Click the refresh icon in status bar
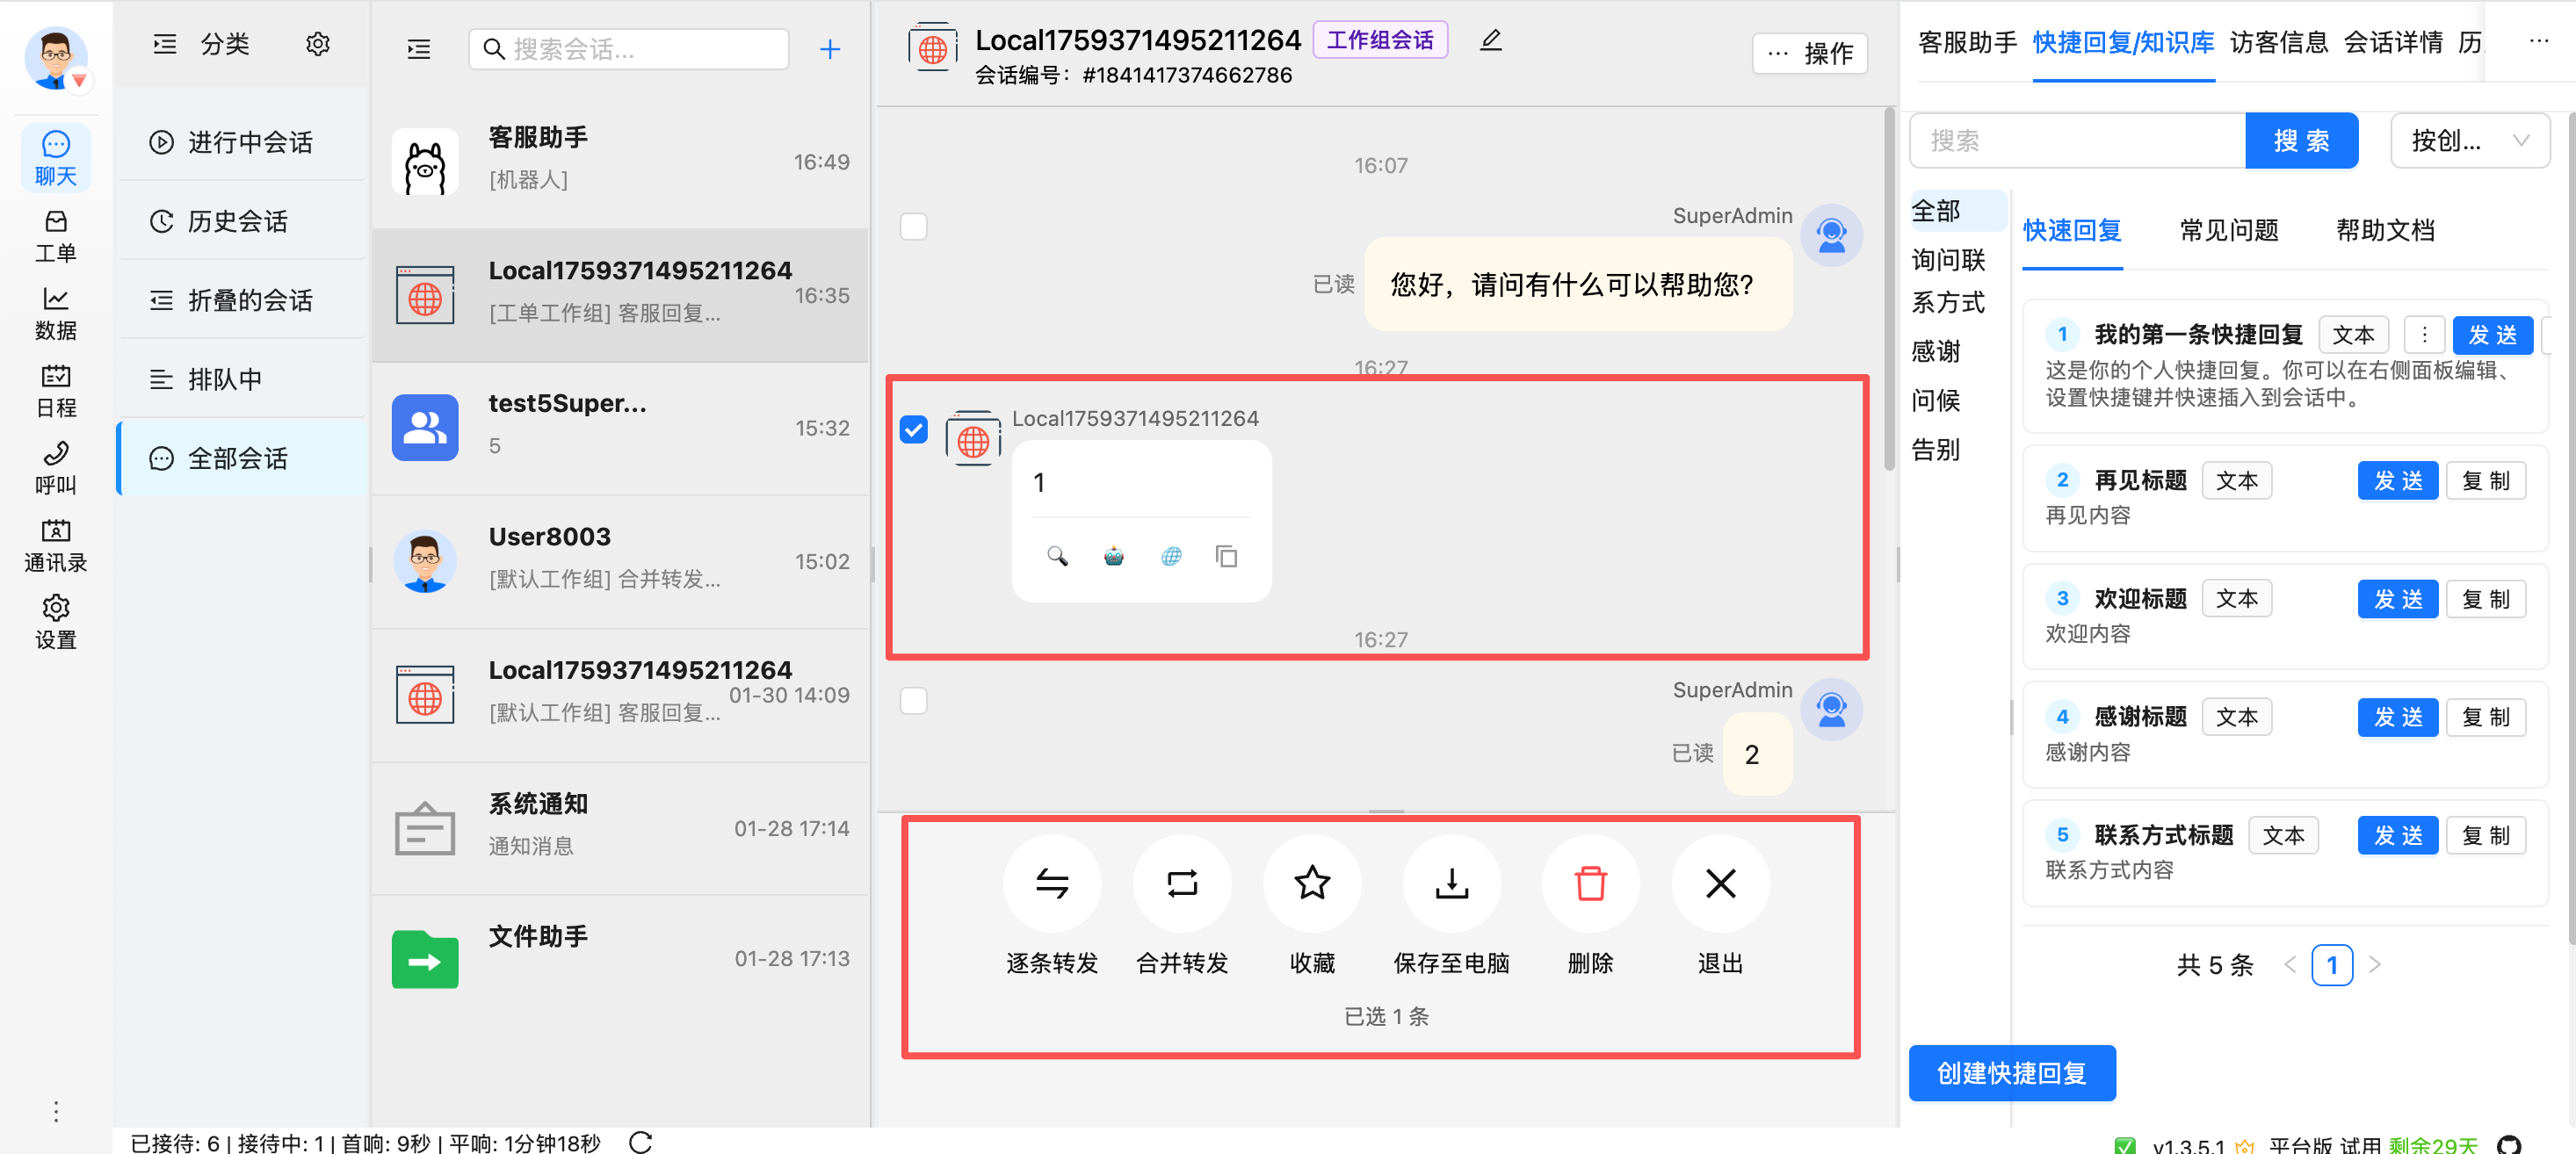The image size is (2576, 1154). [x=641, y=1141]
